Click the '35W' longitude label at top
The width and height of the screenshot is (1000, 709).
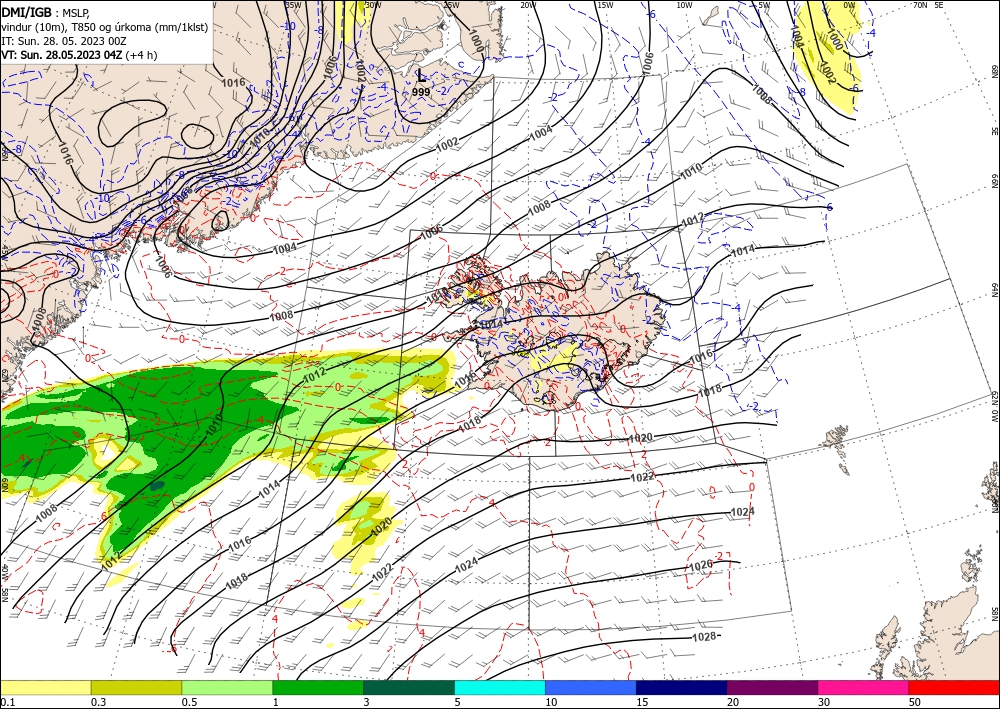click(293, 5)
